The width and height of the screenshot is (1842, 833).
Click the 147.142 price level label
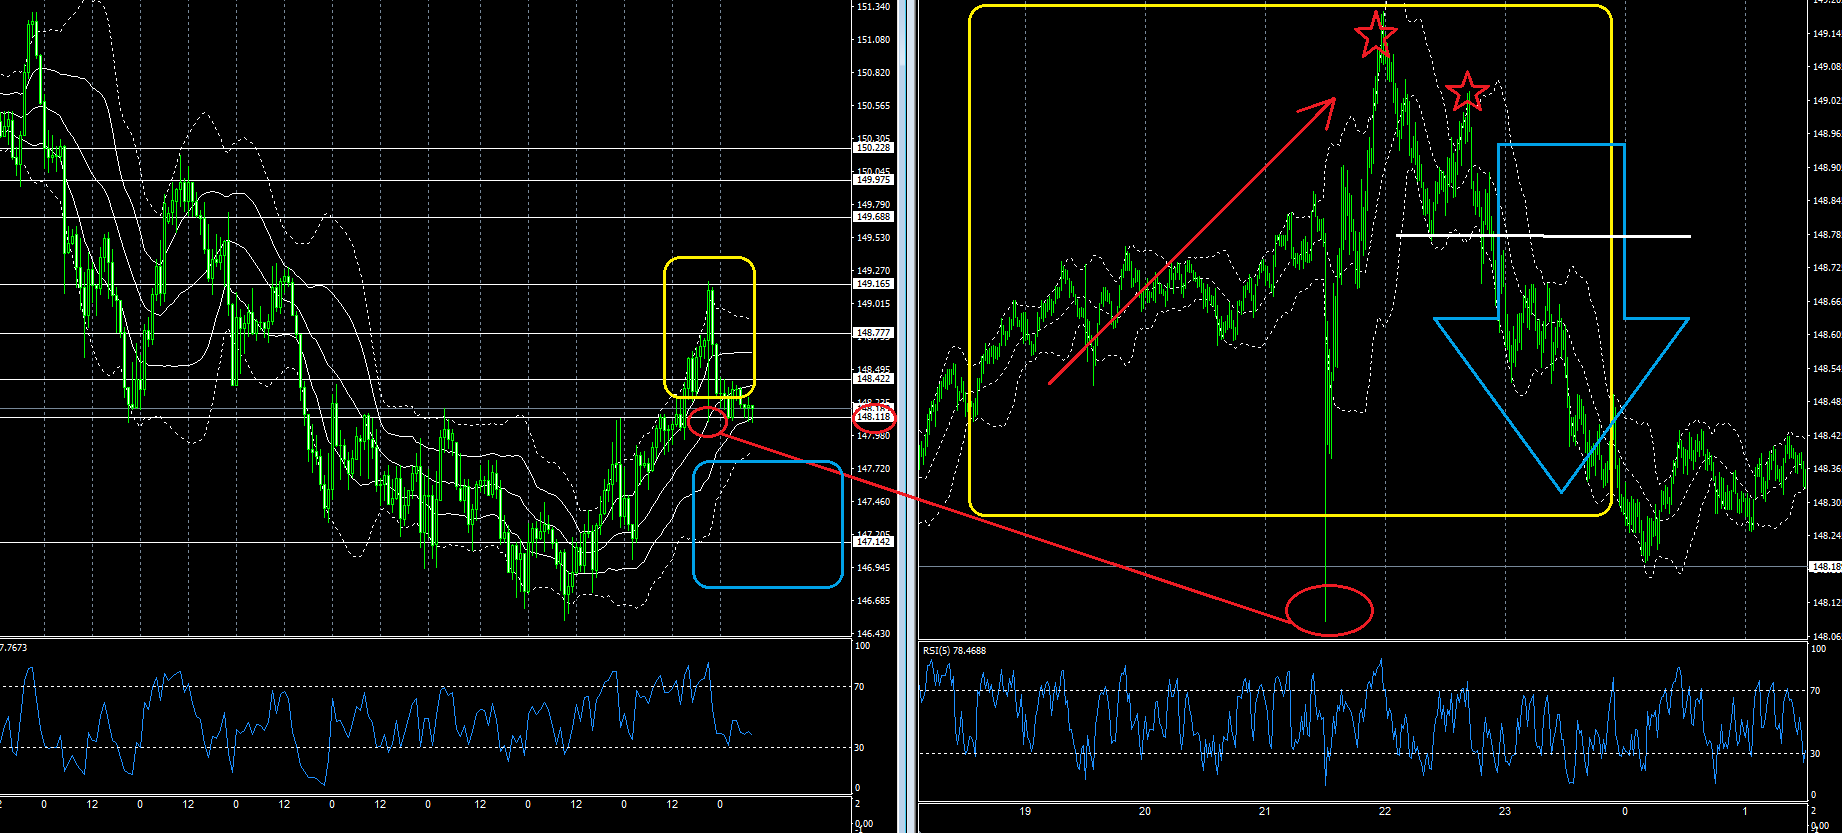pos(873,542)
